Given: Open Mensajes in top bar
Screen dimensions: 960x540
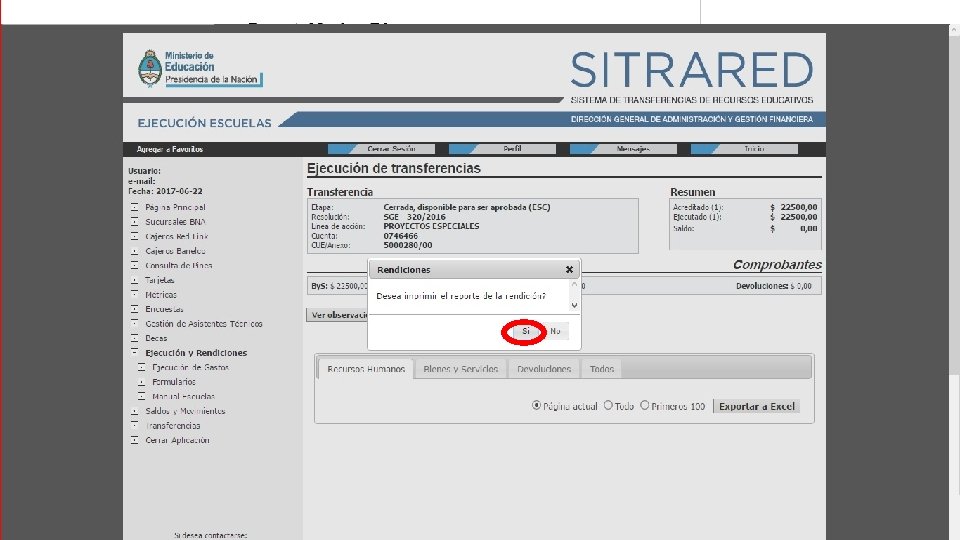Looking at the screenshot, I should (623, 149).
